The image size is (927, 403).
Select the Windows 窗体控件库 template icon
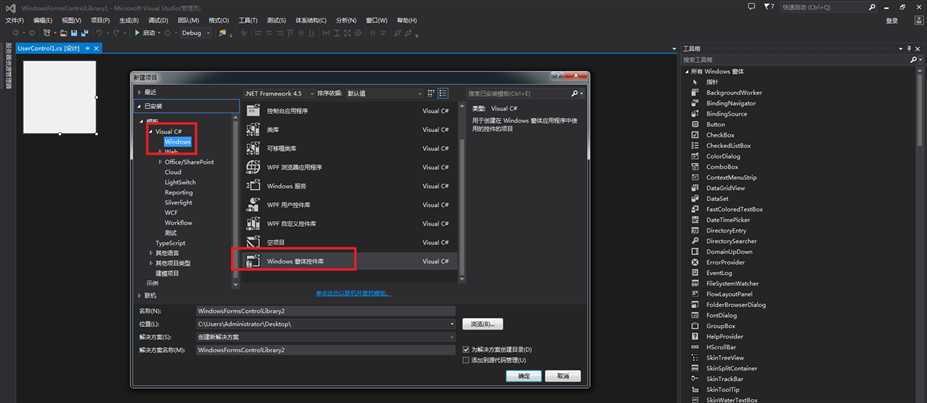(253, 261)
